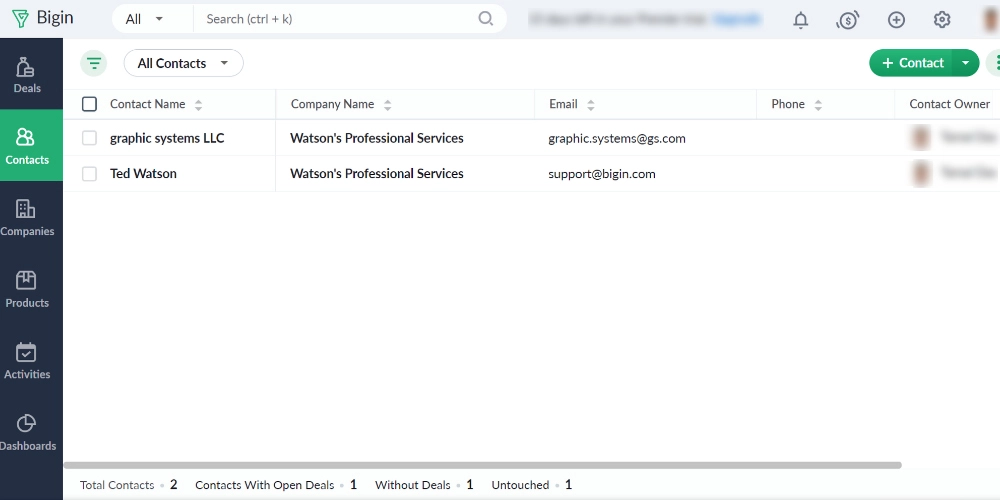Image resolution: width=1000 pixels, height=500 pixels.
Task: Open the All search scope dropdown
Action: (145, 19)
